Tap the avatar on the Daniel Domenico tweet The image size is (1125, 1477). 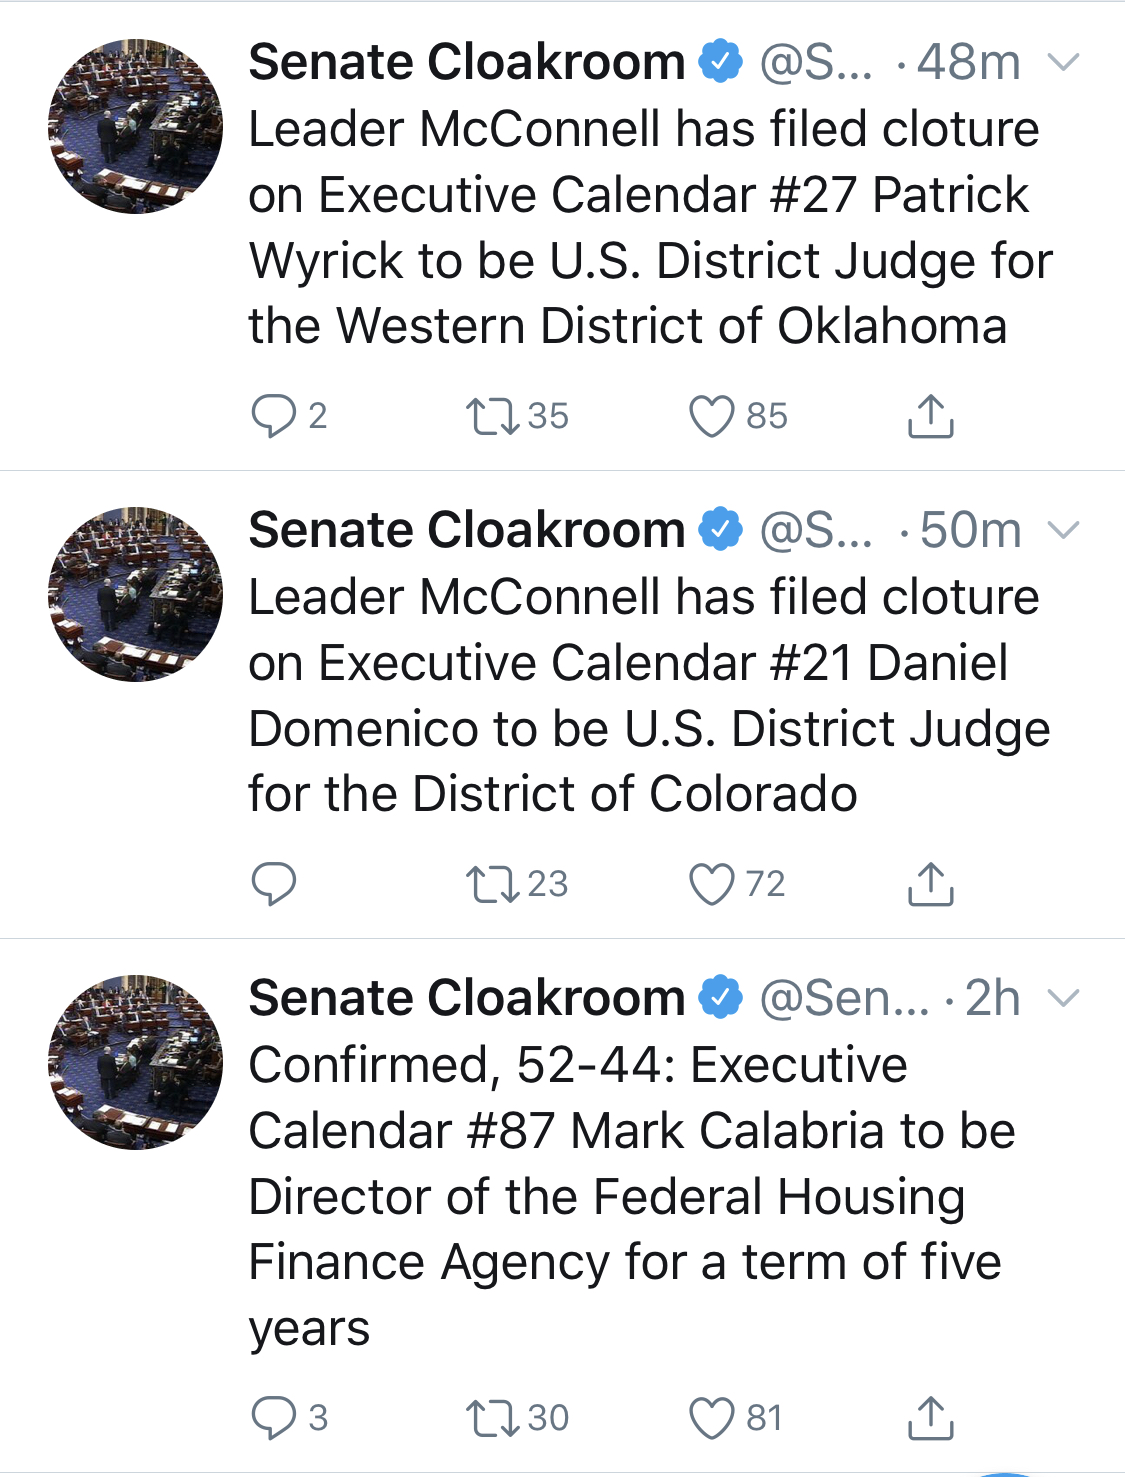[136, 594]
